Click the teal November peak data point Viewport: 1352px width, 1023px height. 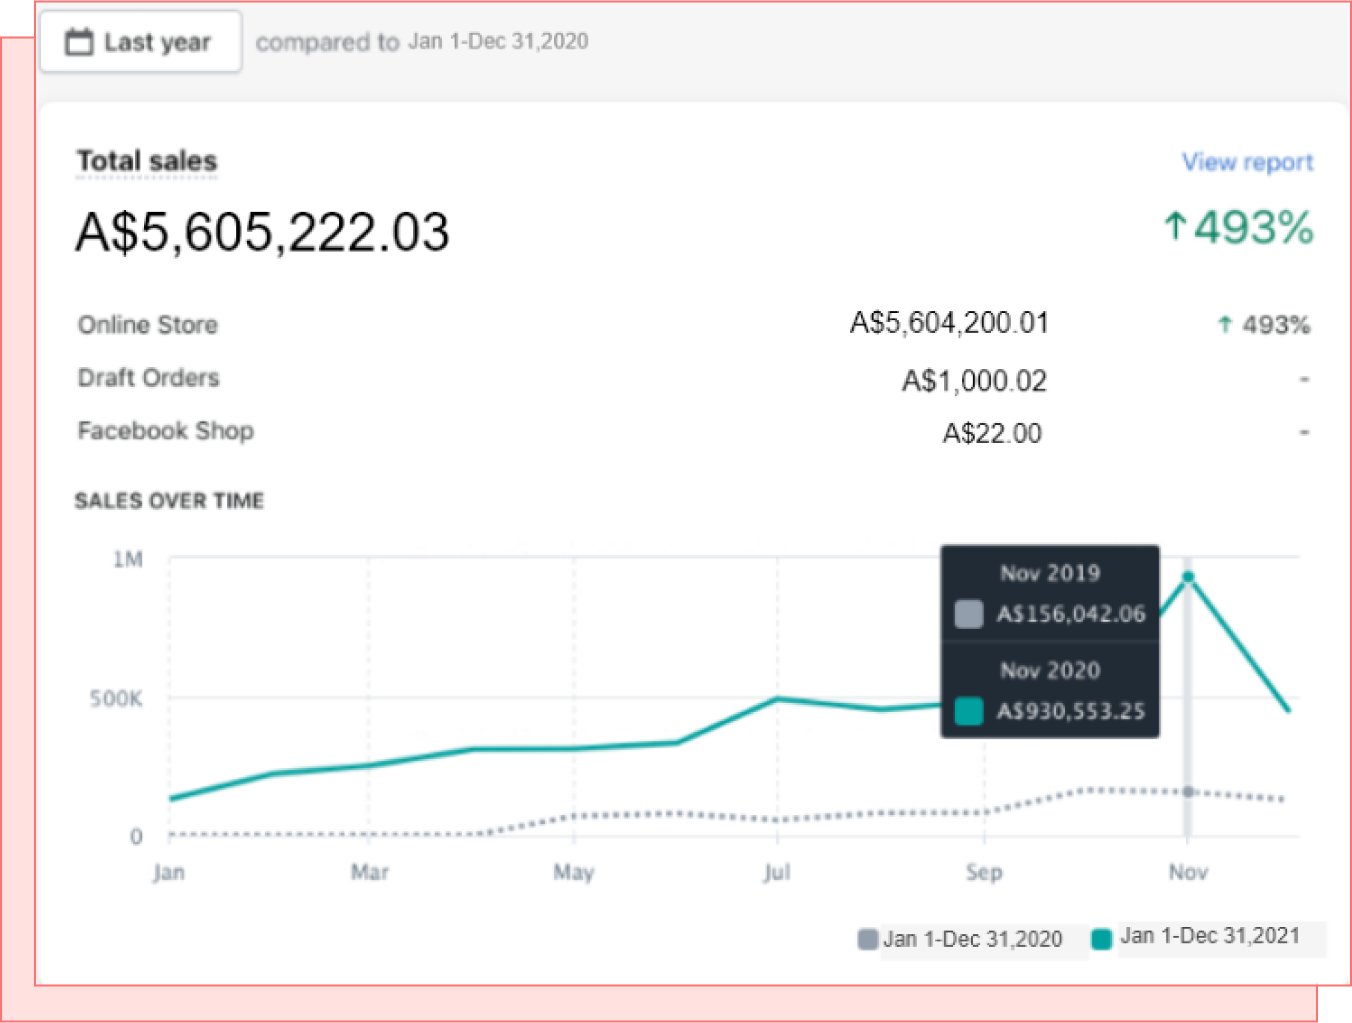click(x=1188, y=577)
